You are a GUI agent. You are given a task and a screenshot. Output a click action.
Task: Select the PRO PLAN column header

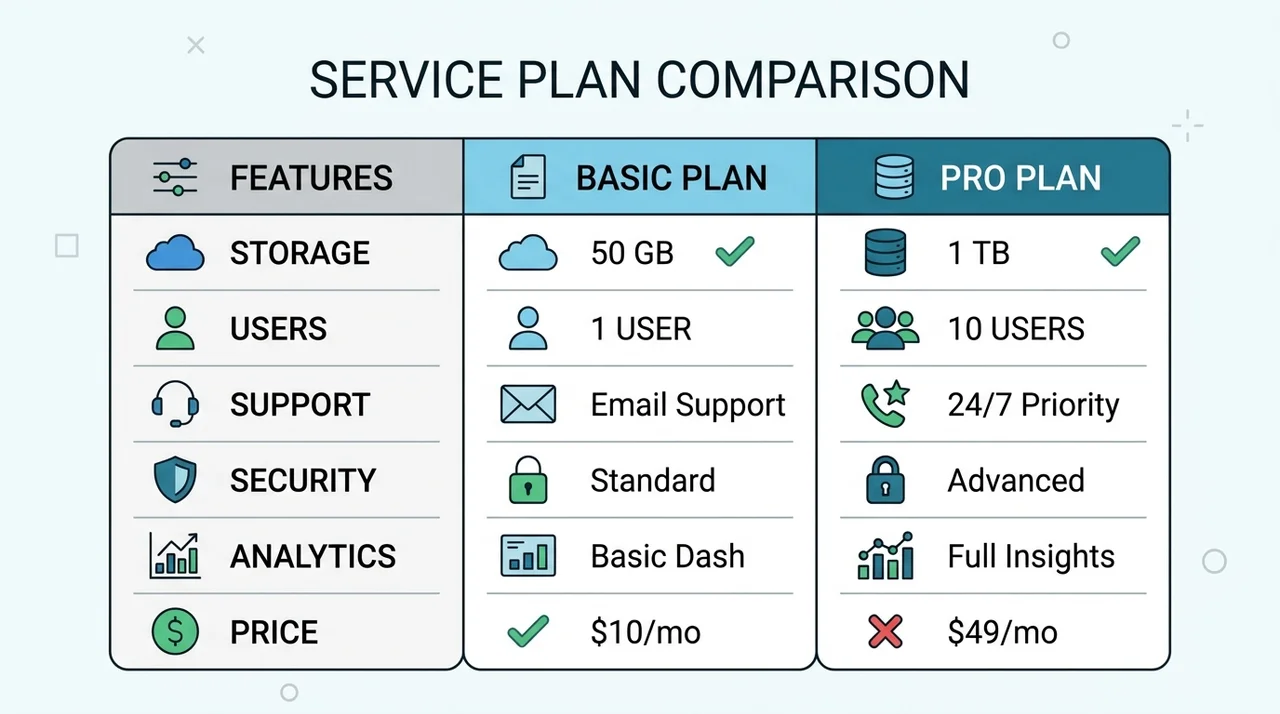[993, 177]
